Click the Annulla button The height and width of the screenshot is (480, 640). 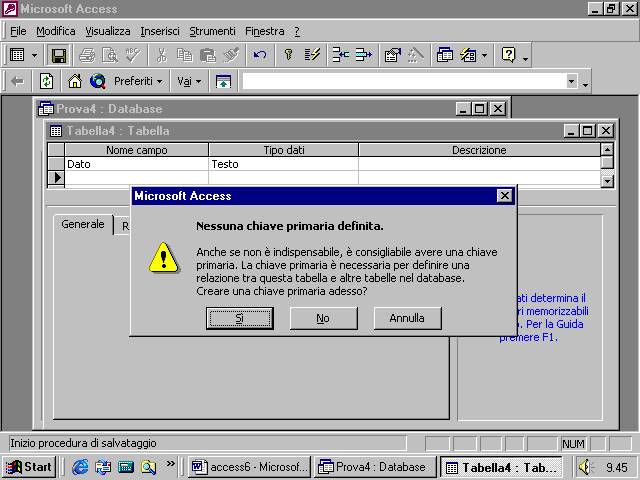pyautogui.click(x=407, y=318)
